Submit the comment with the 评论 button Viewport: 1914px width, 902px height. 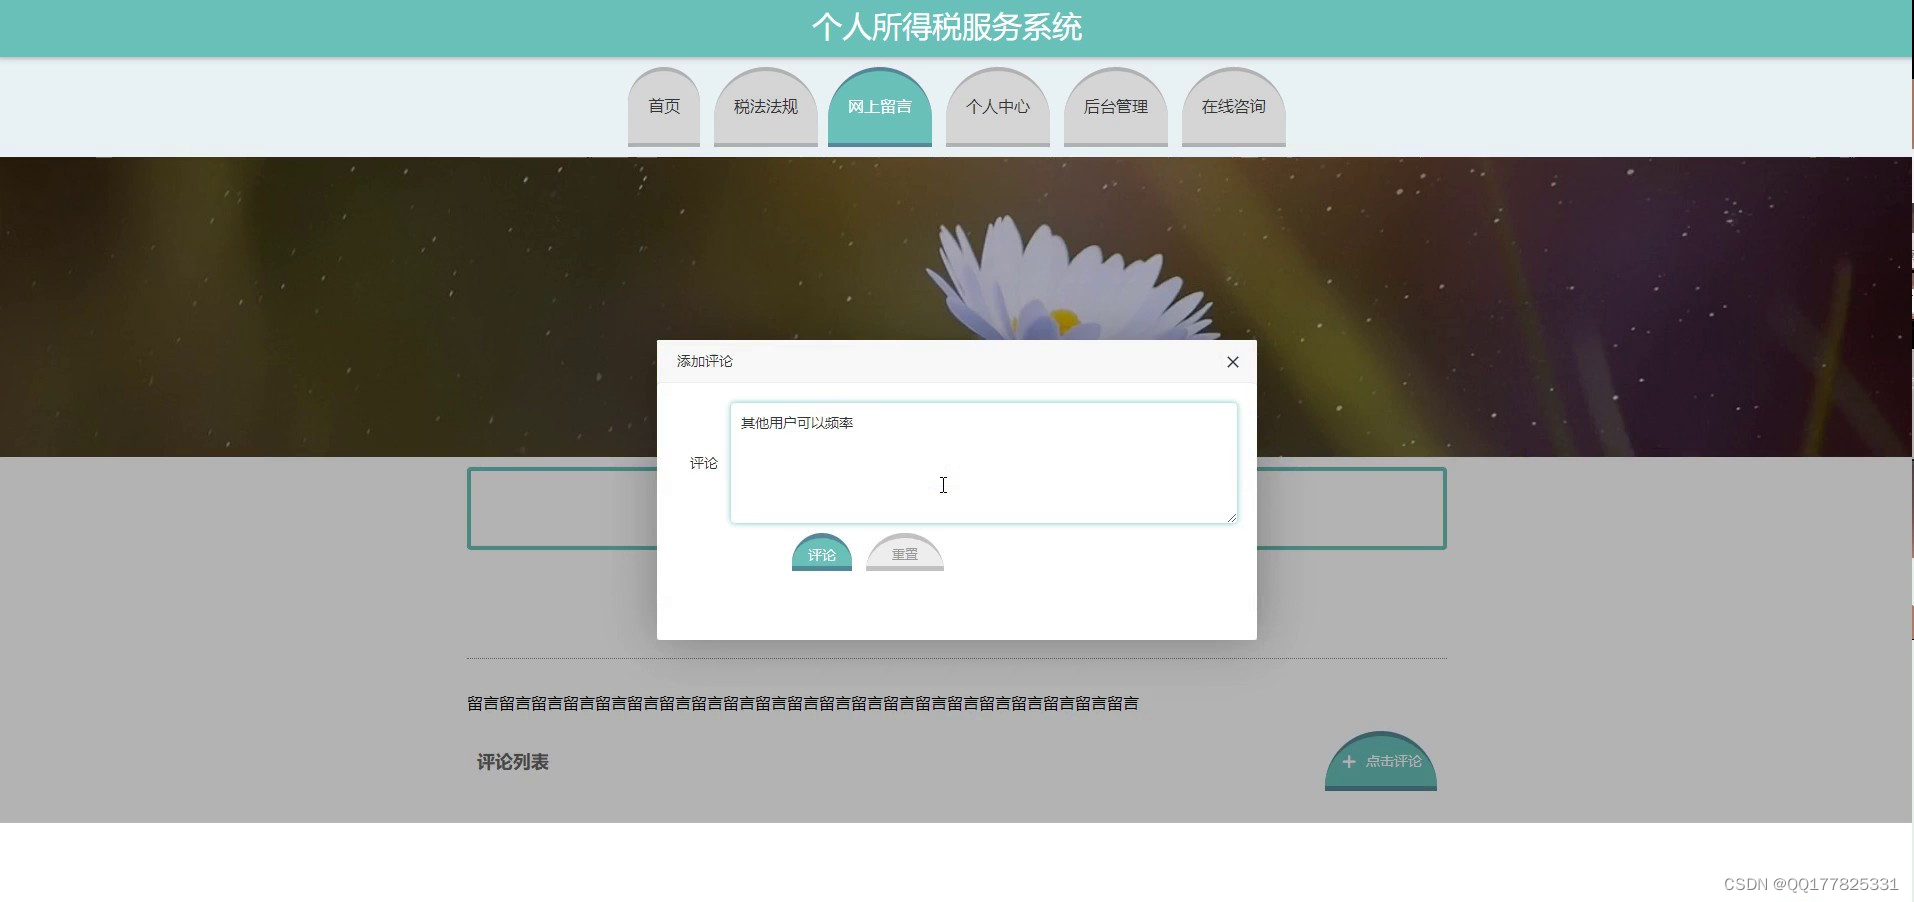tap(821, 554)
